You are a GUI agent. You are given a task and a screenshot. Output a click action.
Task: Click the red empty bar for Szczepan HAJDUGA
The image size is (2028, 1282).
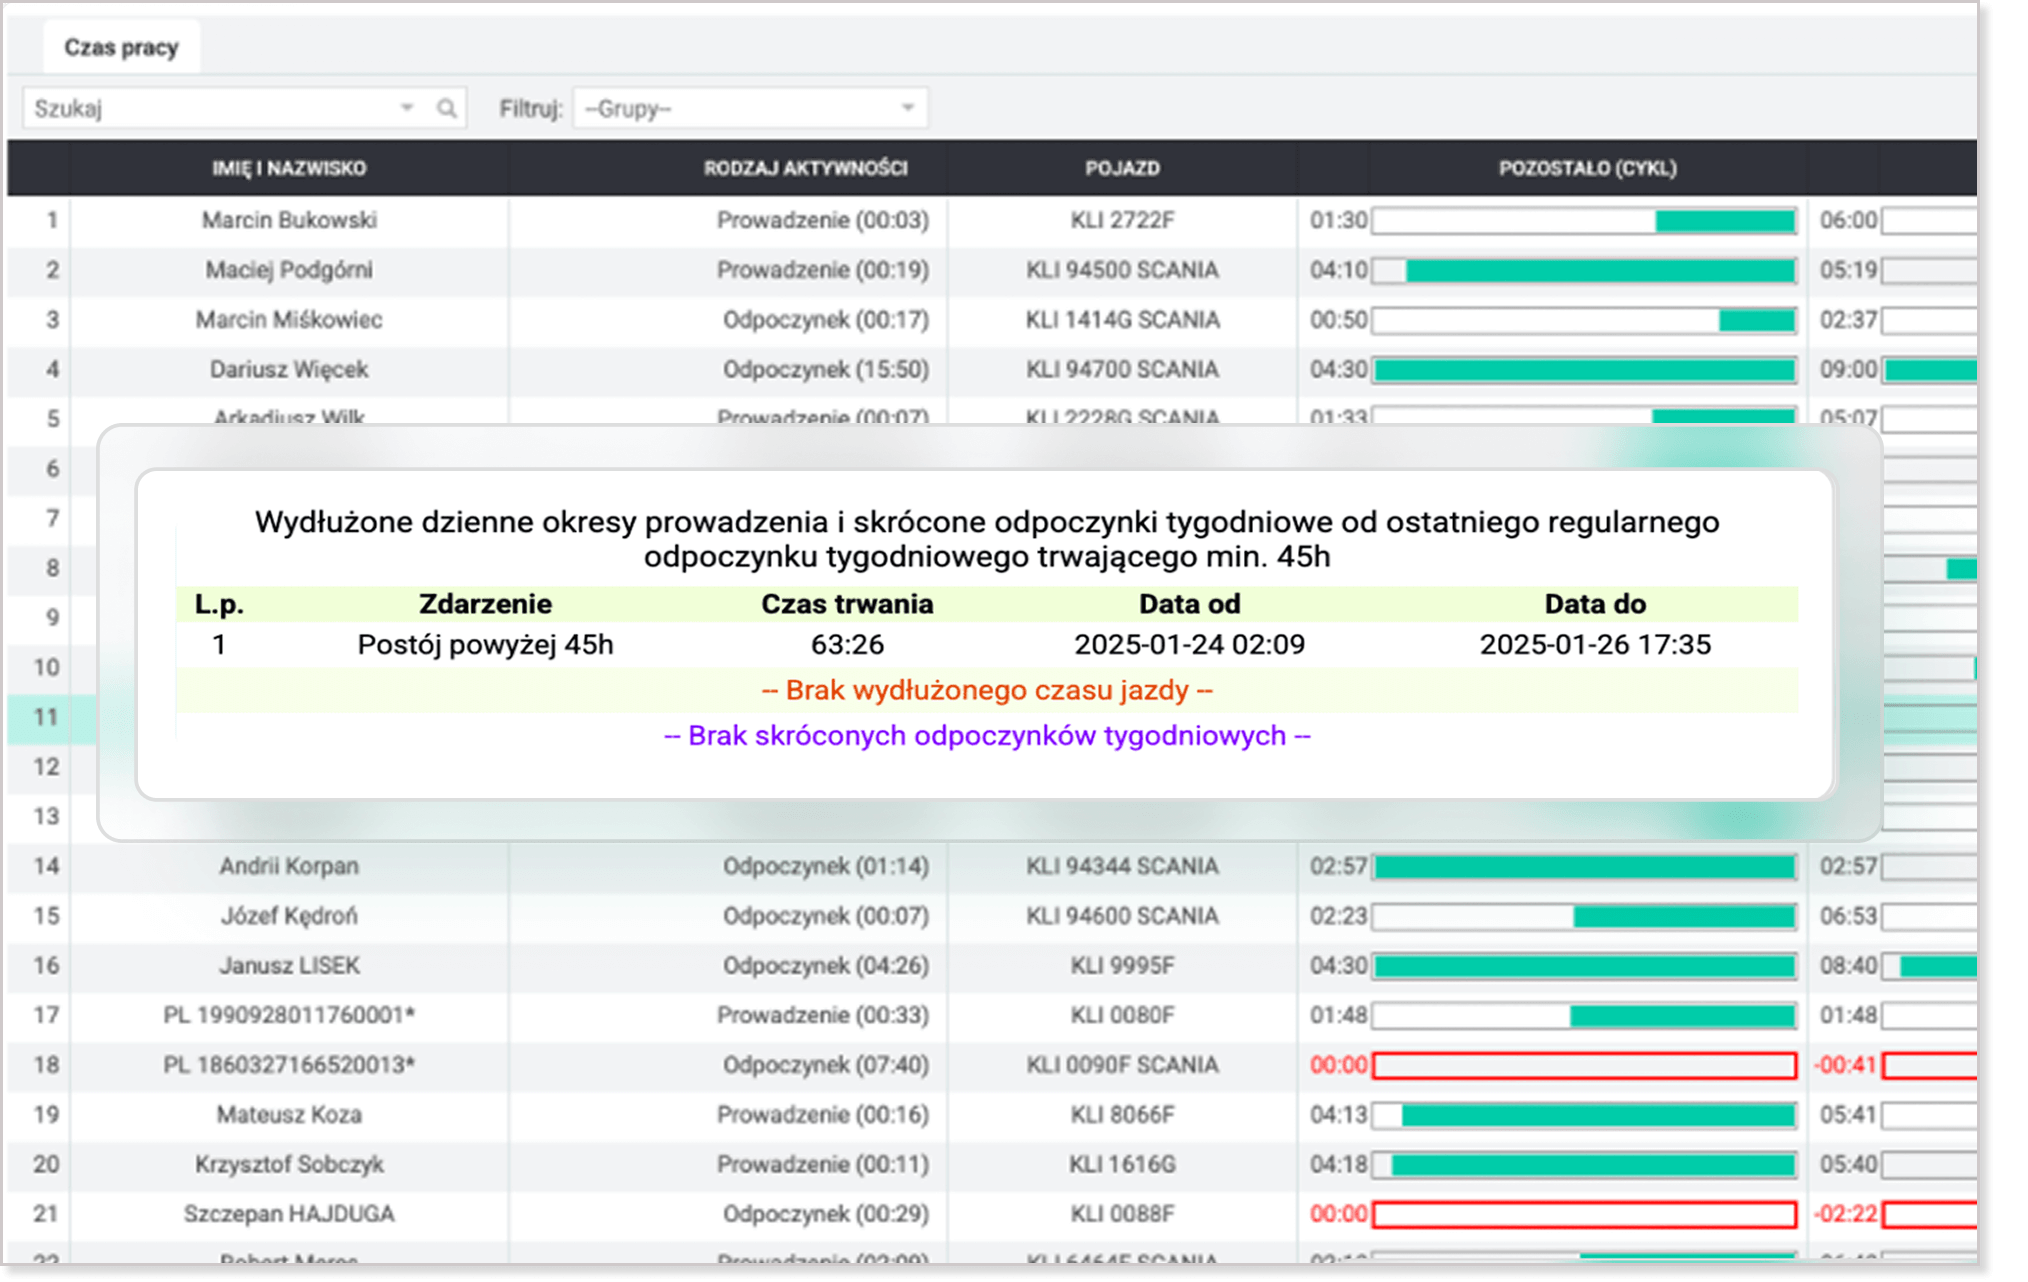[x=1584, y=1214]
